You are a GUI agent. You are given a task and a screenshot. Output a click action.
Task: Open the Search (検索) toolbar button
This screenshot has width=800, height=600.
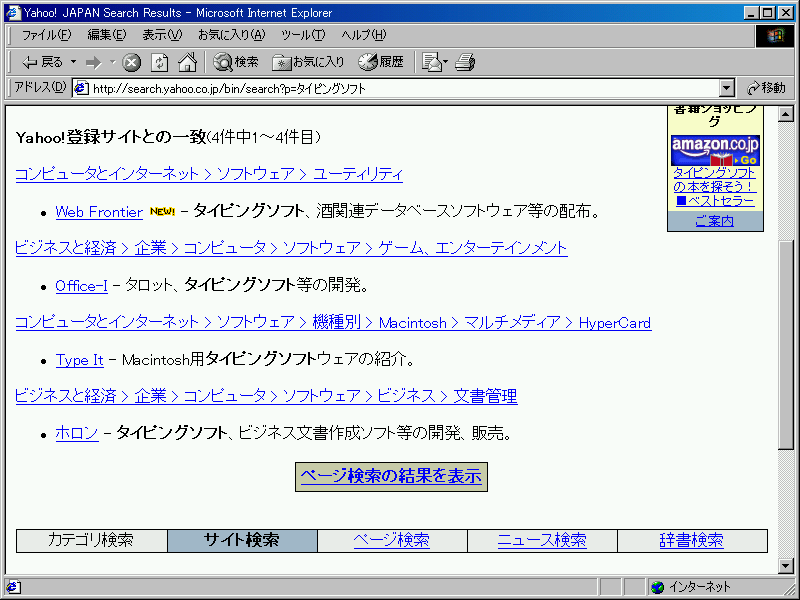coord(236,62)
